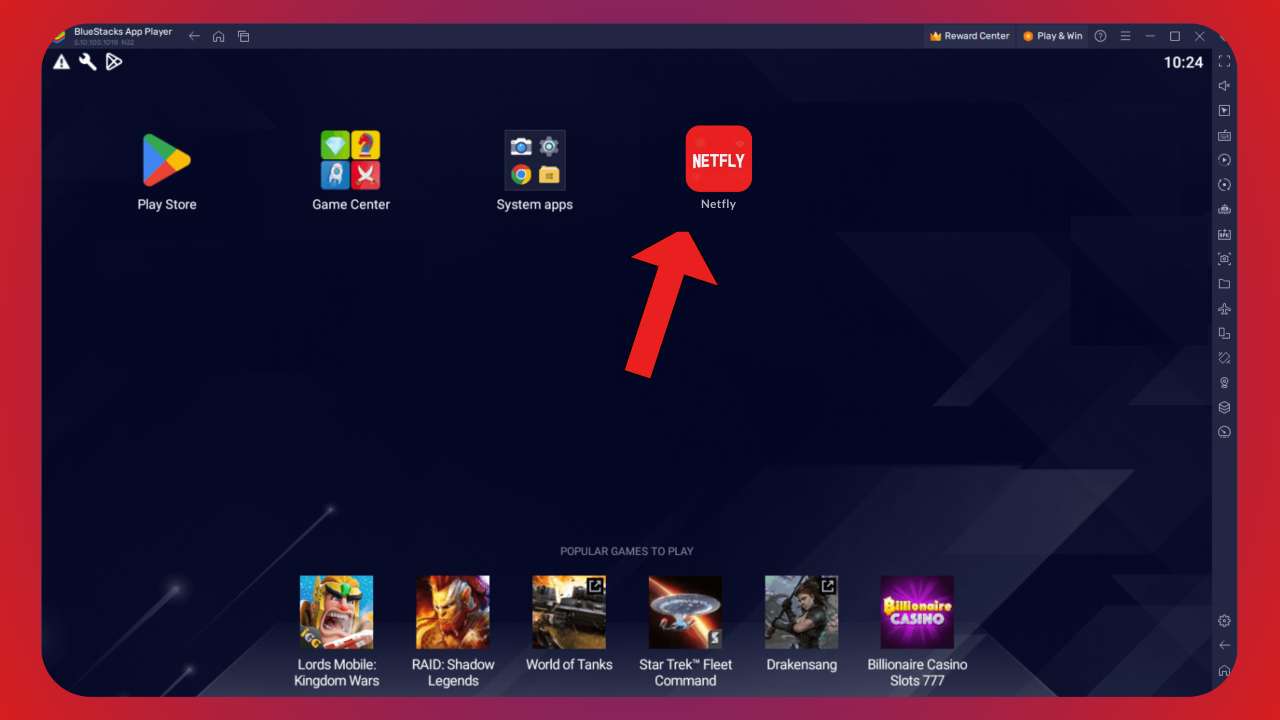Mute the emulator volume
Image resolution: width=1280 pixels, height=720 pixels.
pyautogui.click(x=1224, y=86)
